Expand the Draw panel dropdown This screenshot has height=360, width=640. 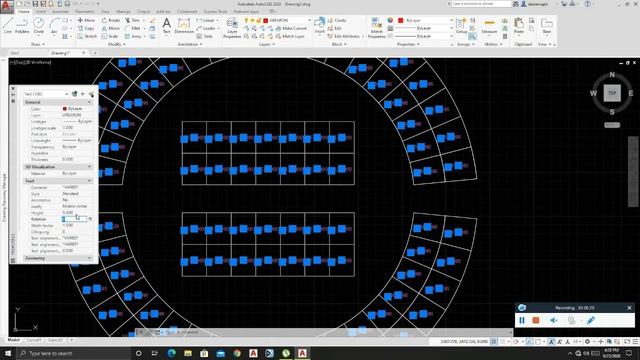pyautogui.click(x=38, y=44)
